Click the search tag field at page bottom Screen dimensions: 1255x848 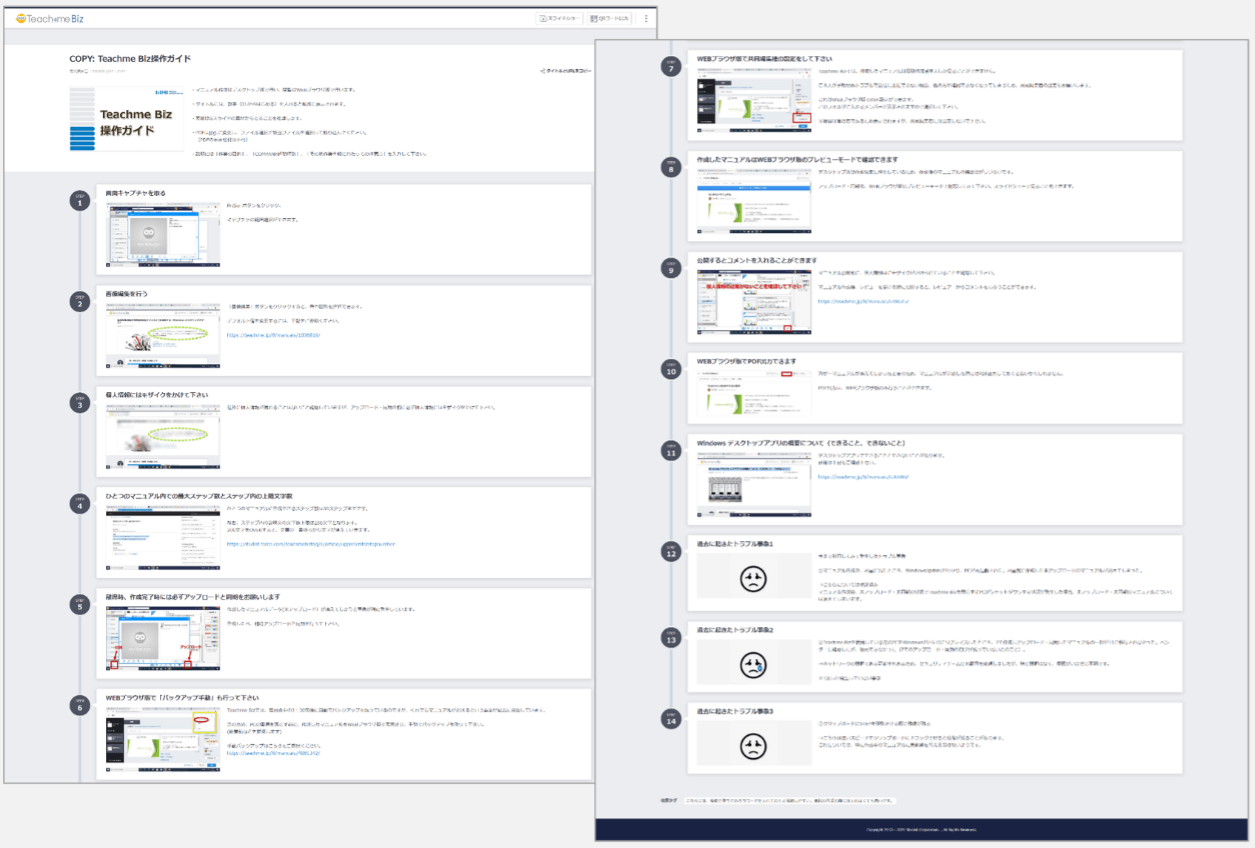[x=789, y=801]
